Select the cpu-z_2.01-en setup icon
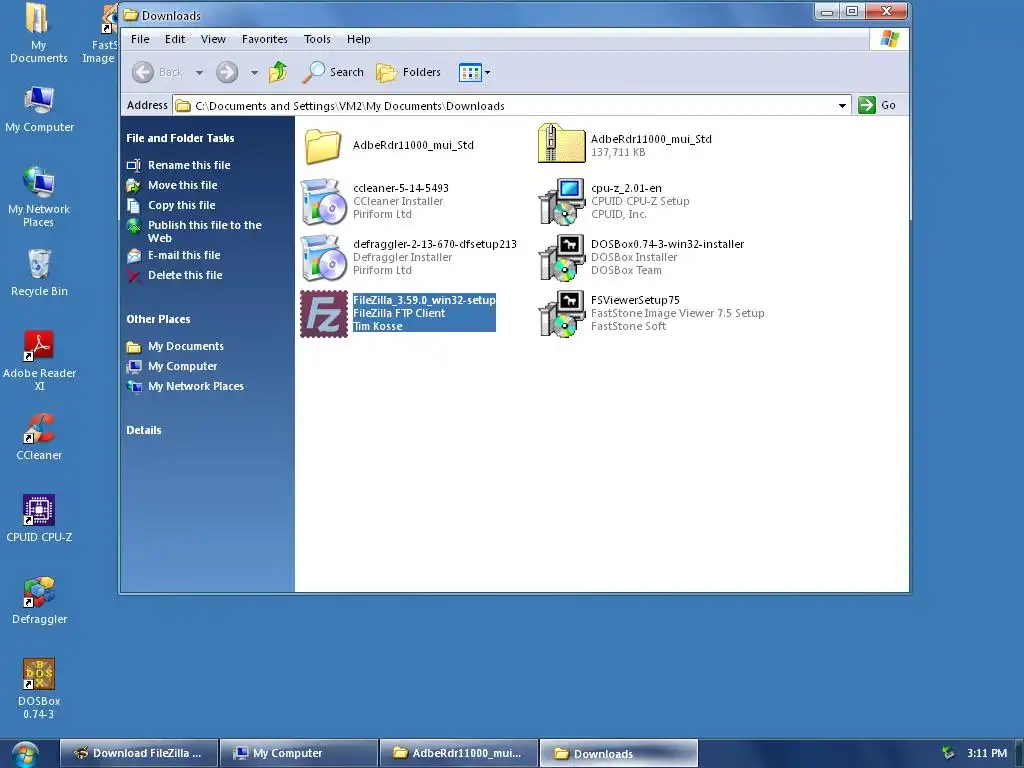 pos(562,202)
